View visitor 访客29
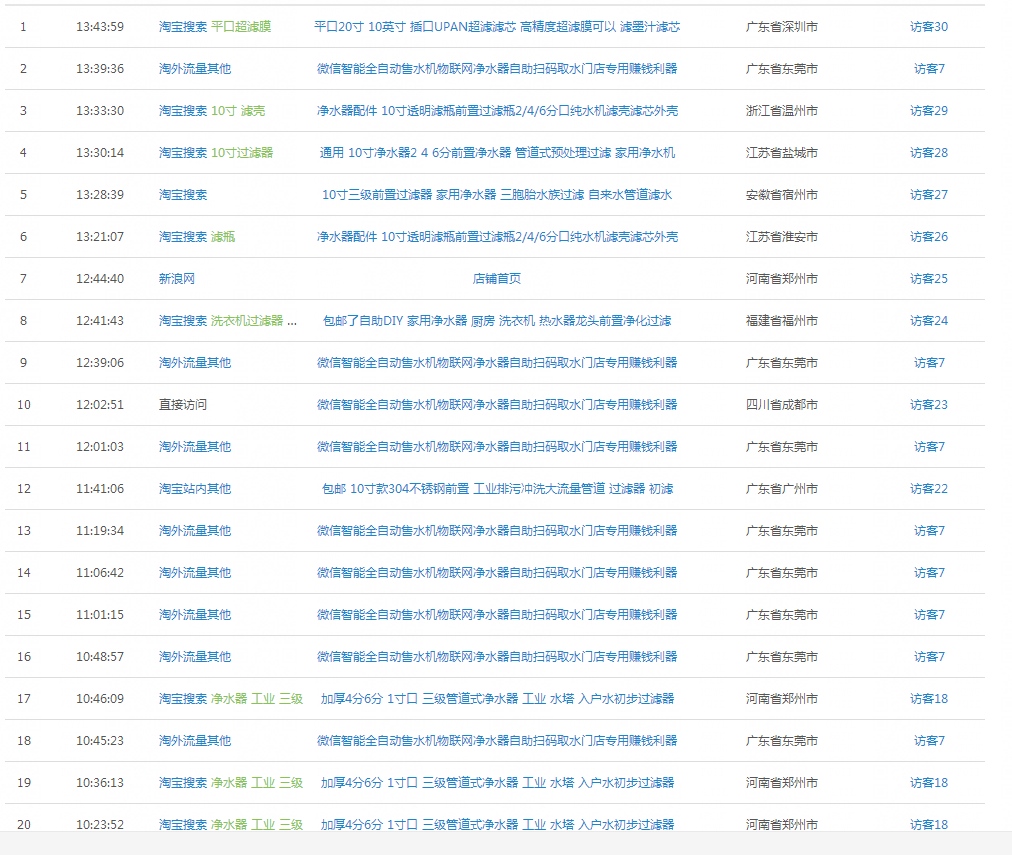Viewport: 1012px width, 855px height. point(929,110)
